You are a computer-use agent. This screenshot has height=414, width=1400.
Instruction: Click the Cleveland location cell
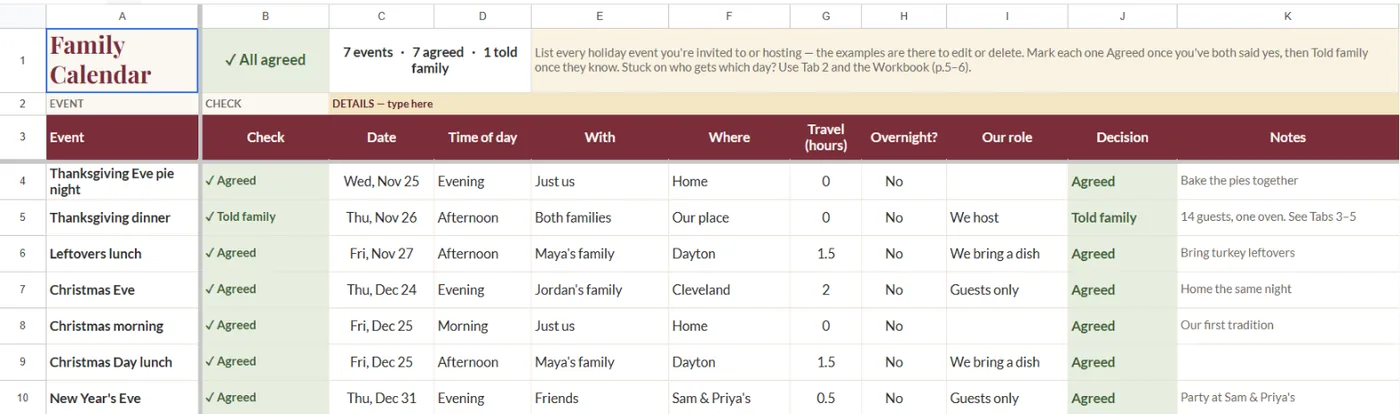pyautogui.click(x=728, y=289)
